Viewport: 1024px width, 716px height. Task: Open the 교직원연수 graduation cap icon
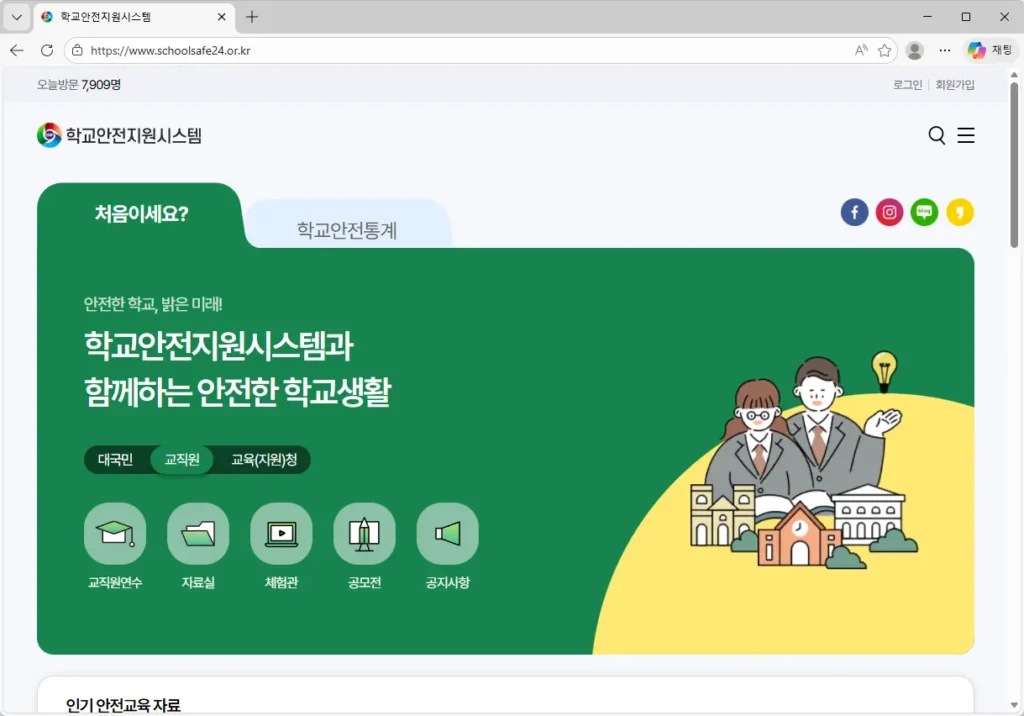[x=115, y=534]
